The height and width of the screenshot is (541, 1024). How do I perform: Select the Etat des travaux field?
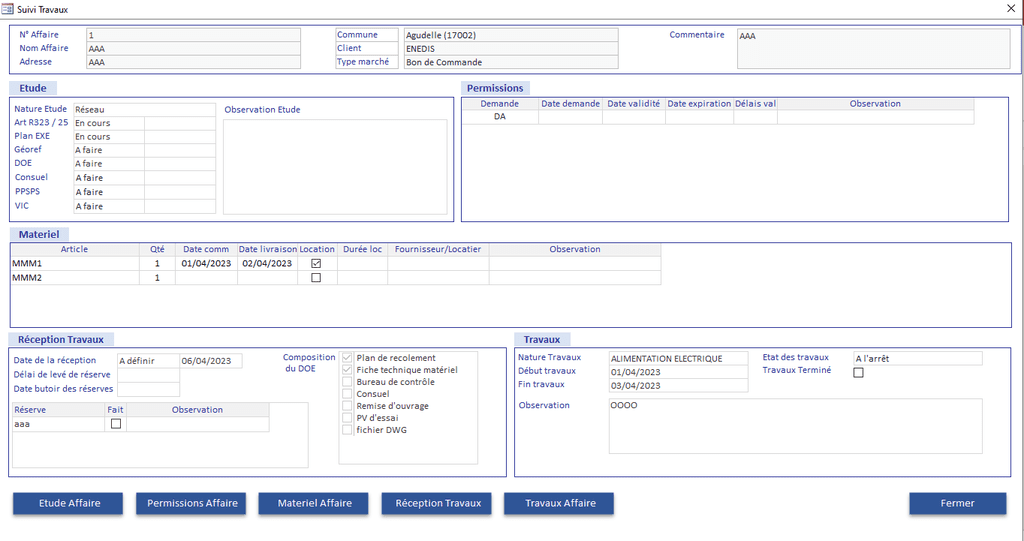click(x=917, y=358)
